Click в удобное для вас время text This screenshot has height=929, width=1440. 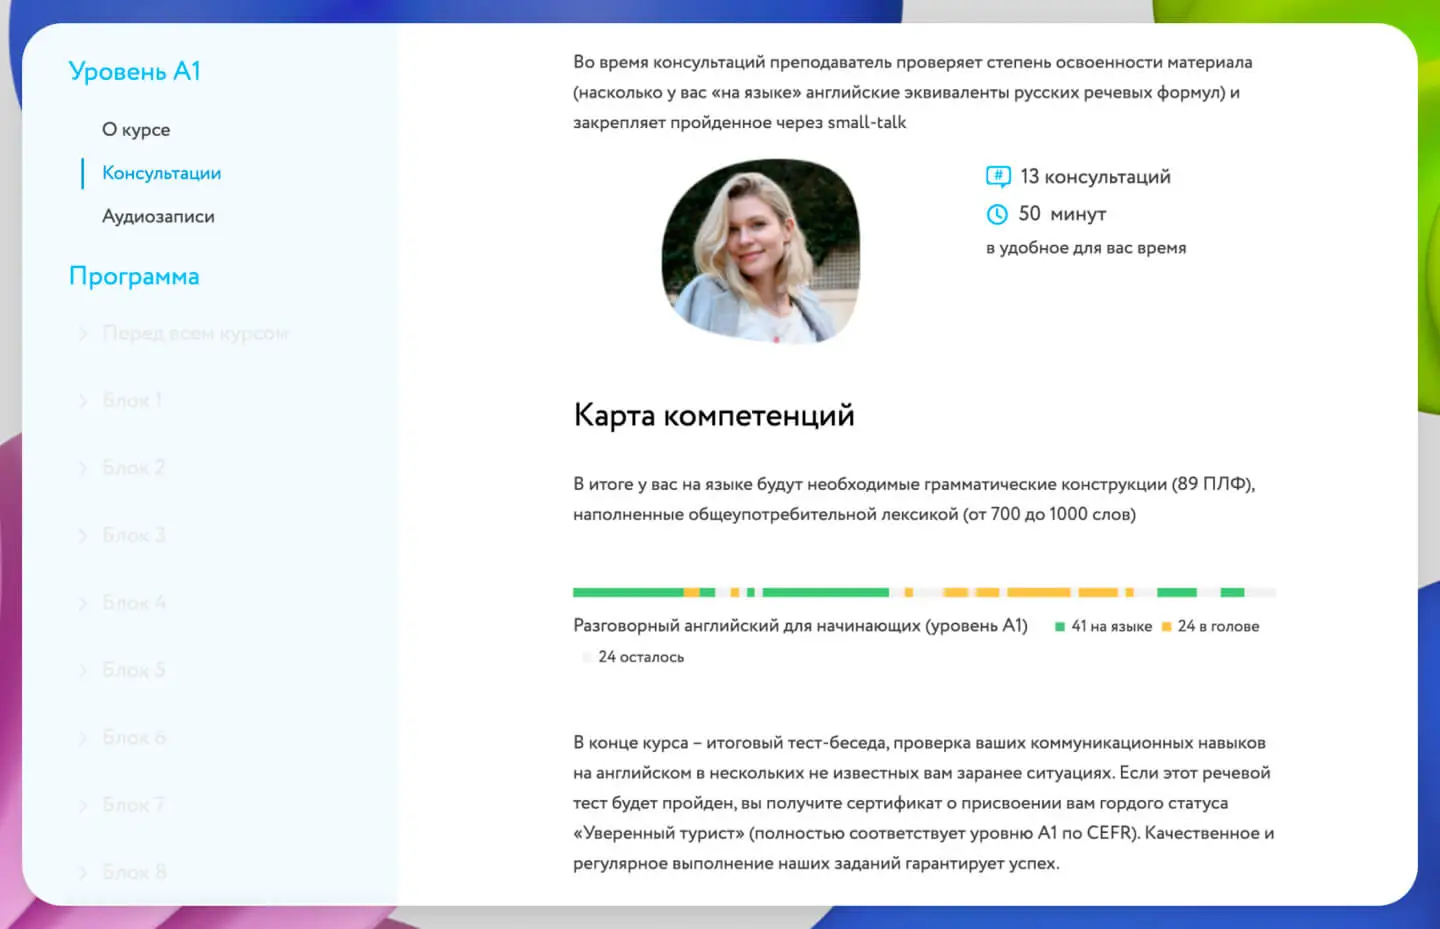pyautogui.click(x=1086, y=248)
